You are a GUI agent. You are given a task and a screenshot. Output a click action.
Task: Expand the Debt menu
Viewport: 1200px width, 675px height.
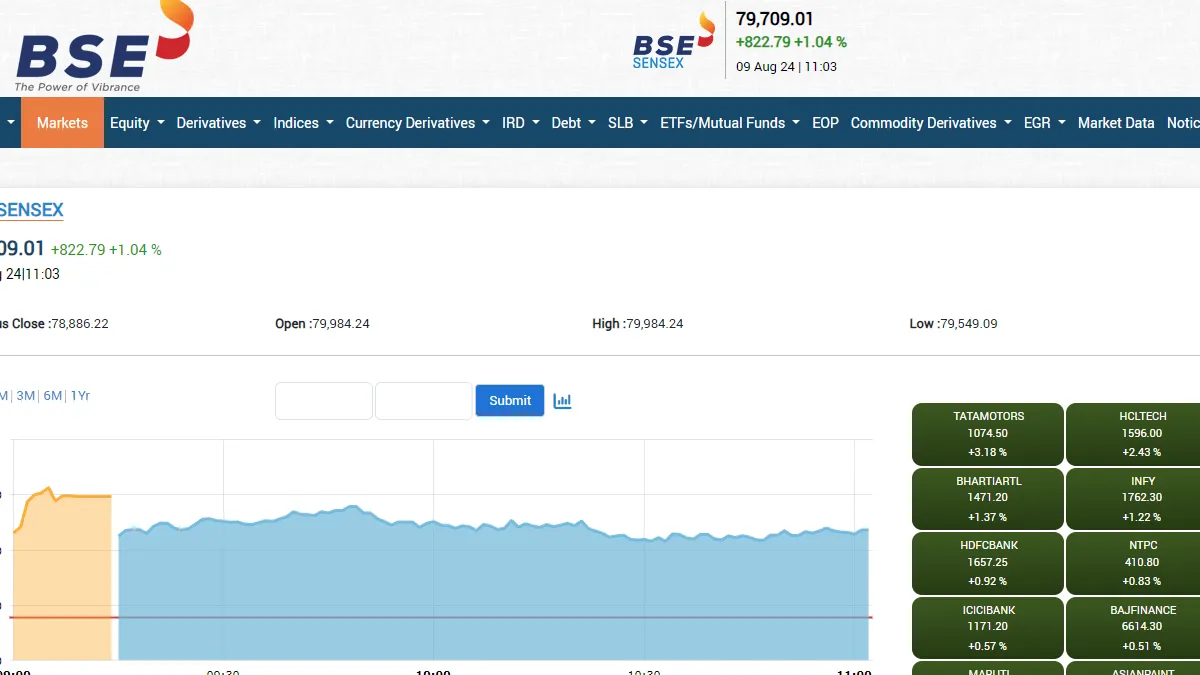tap(574, 123)
